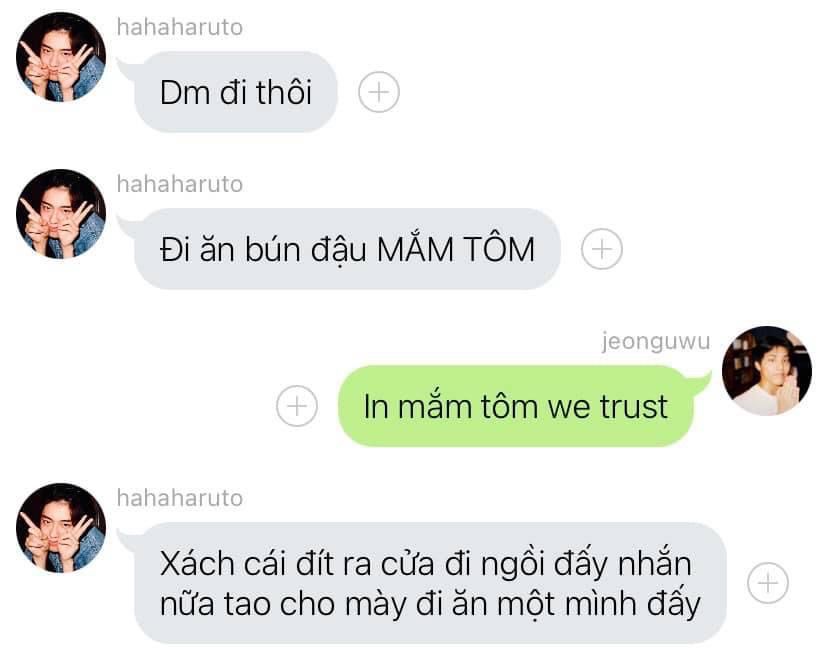Click the word 'thôi' in the first message
The height and width of the screenshot is (660, 828).
(284, 91)
